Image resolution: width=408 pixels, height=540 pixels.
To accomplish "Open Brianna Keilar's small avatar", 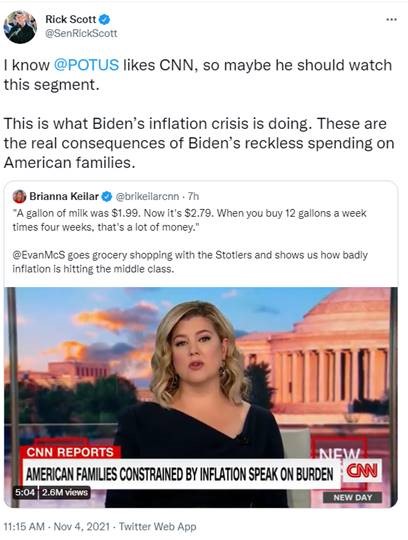I will tap(19, 196).
